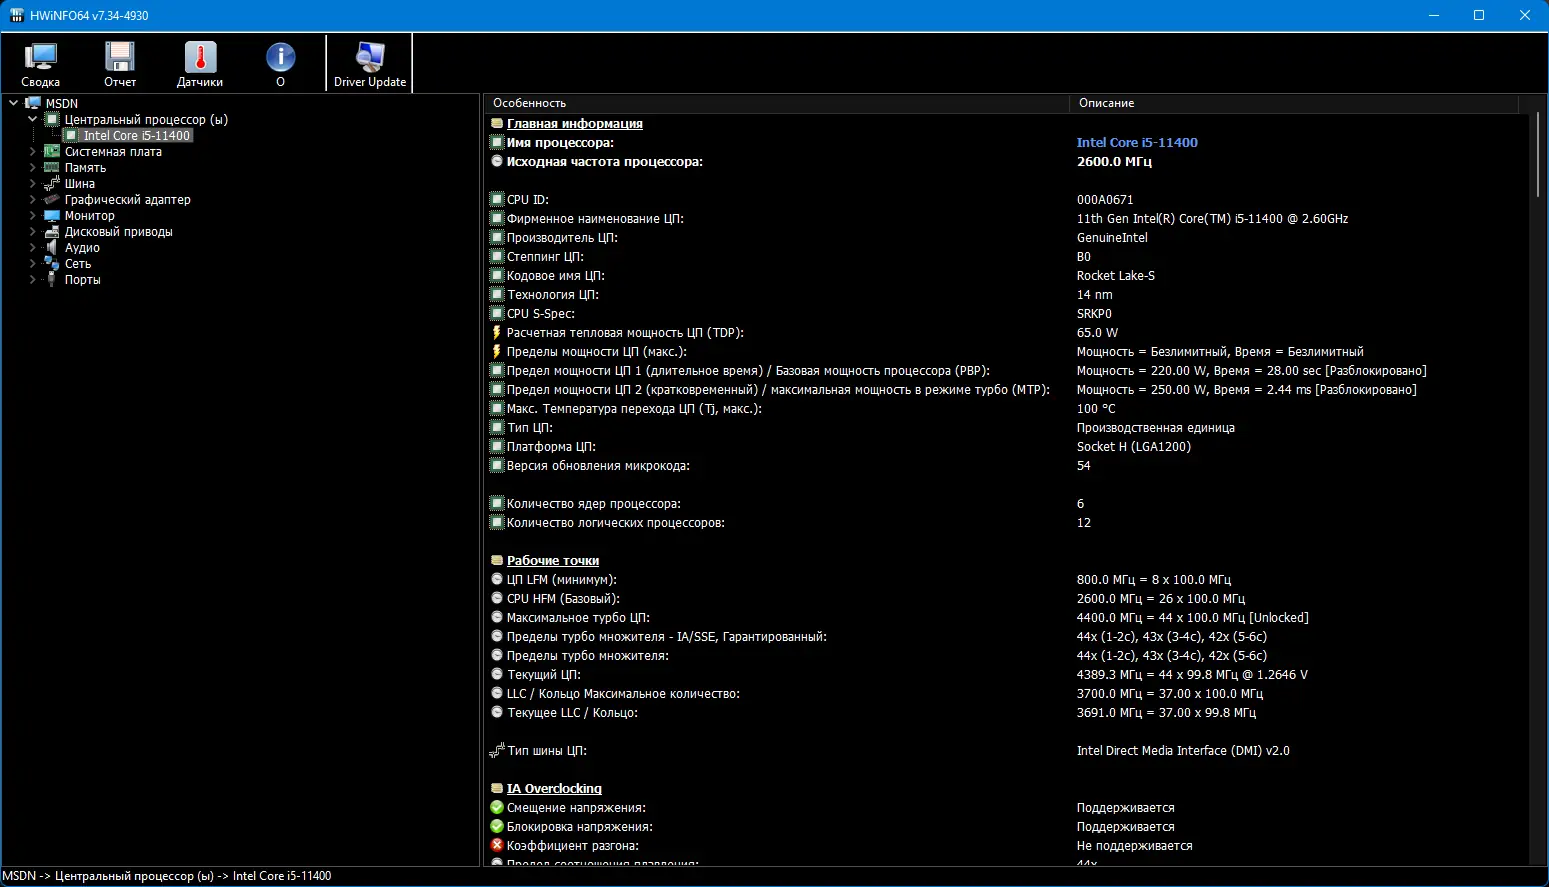Image resolution: width=1549 pixels, height=887 pixels.
Task: Click the Intel Core i5-11400 processor name value
Action: point(1137,142)
